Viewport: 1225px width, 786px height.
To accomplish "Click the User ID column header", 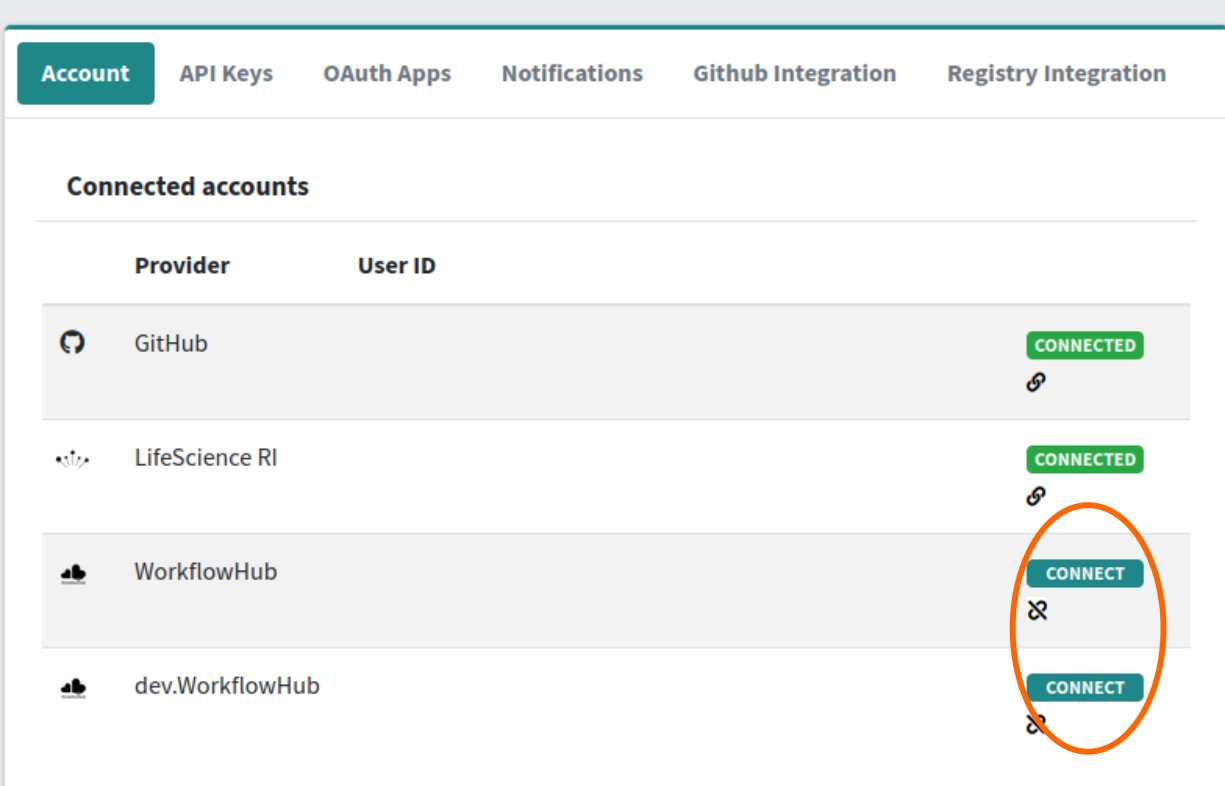I will pos(397,265).
